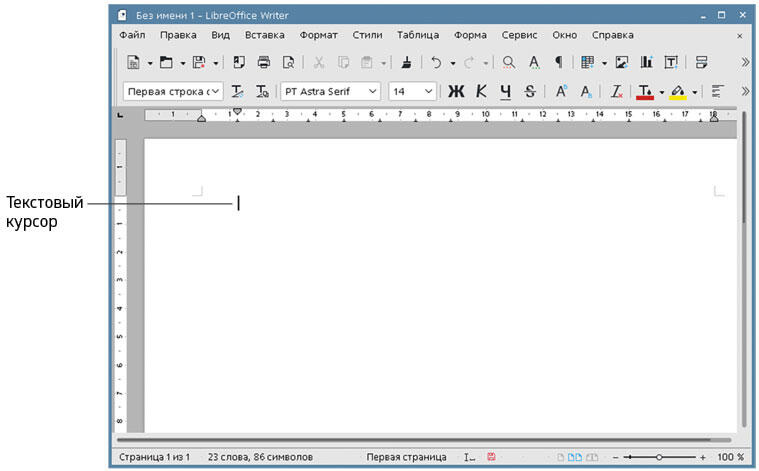759x471 pixels.
Task: Click the Print icon in toolbar
Action: pos(264,62)
